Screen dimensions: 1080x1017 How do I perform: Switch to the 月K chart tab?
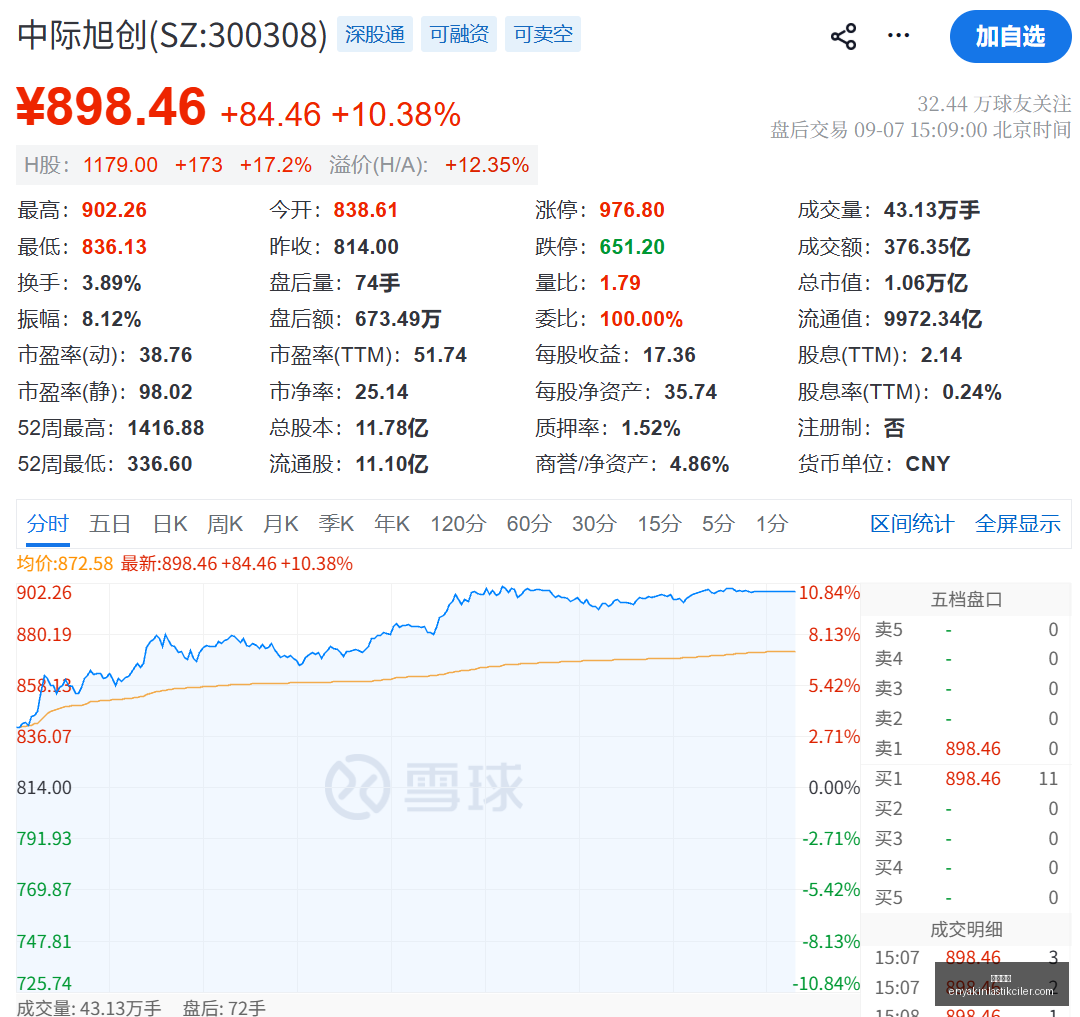280,524
